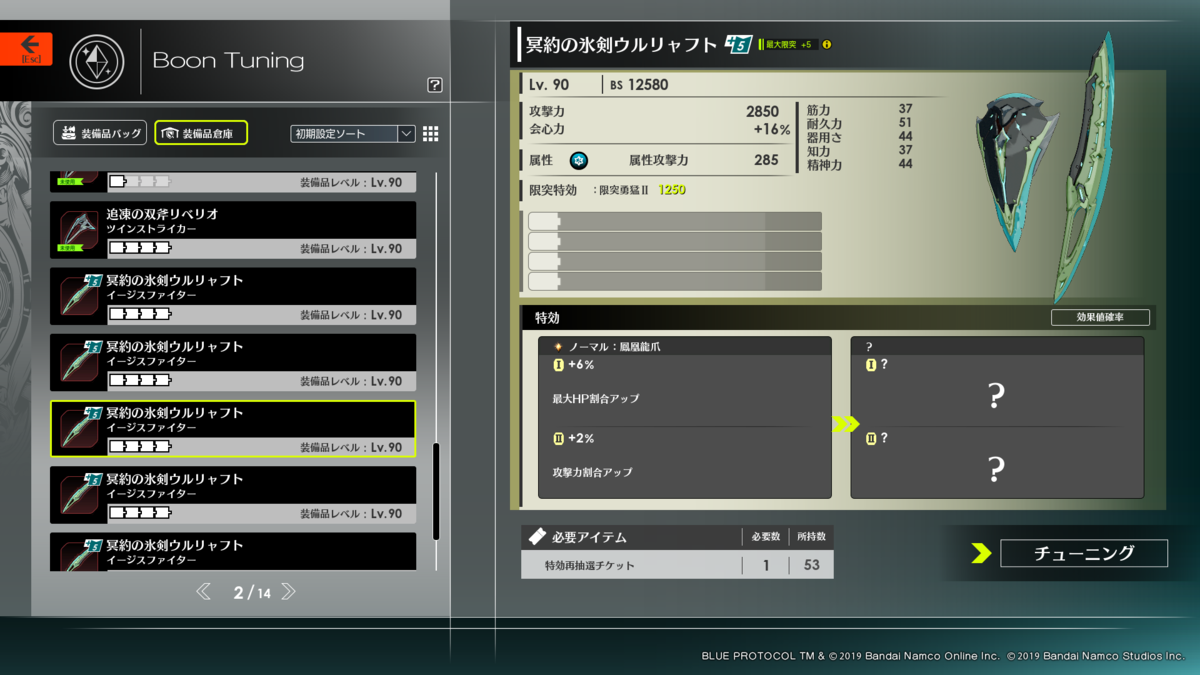Click the BS 12580 value
Screen dimensions: 1200x675
(639, 85)
